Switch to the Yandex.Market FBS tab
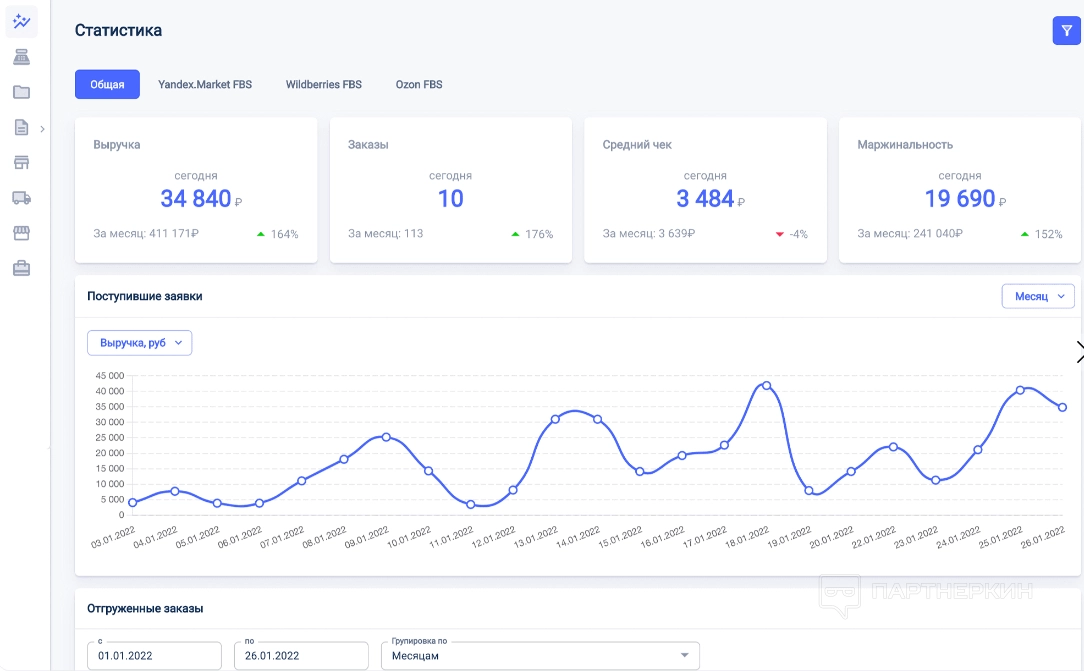 [205, 85]
